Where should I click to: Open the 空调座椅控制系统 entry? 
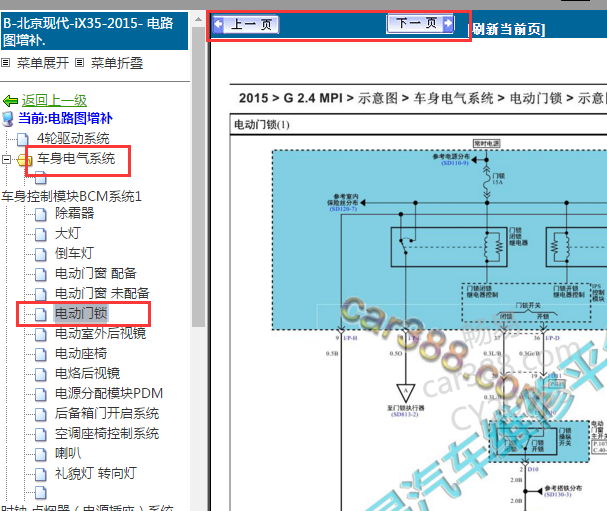(107, 433)
